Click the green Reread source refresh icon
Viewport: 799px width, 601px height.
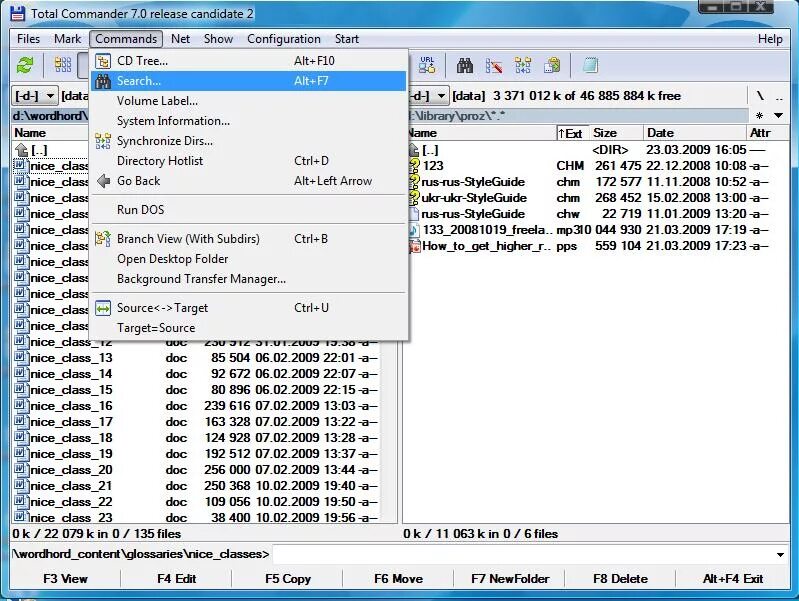point(25,65)
